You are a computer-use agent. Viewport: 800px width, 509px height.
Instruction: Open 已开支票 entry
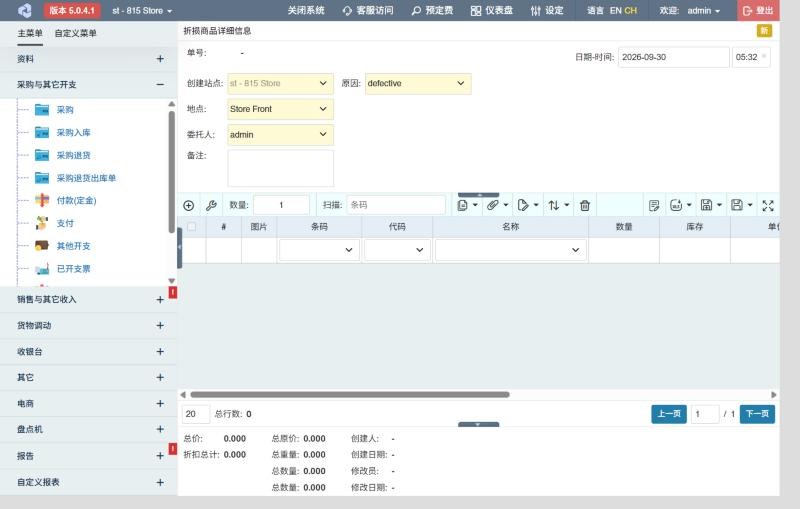click(73, 269)
